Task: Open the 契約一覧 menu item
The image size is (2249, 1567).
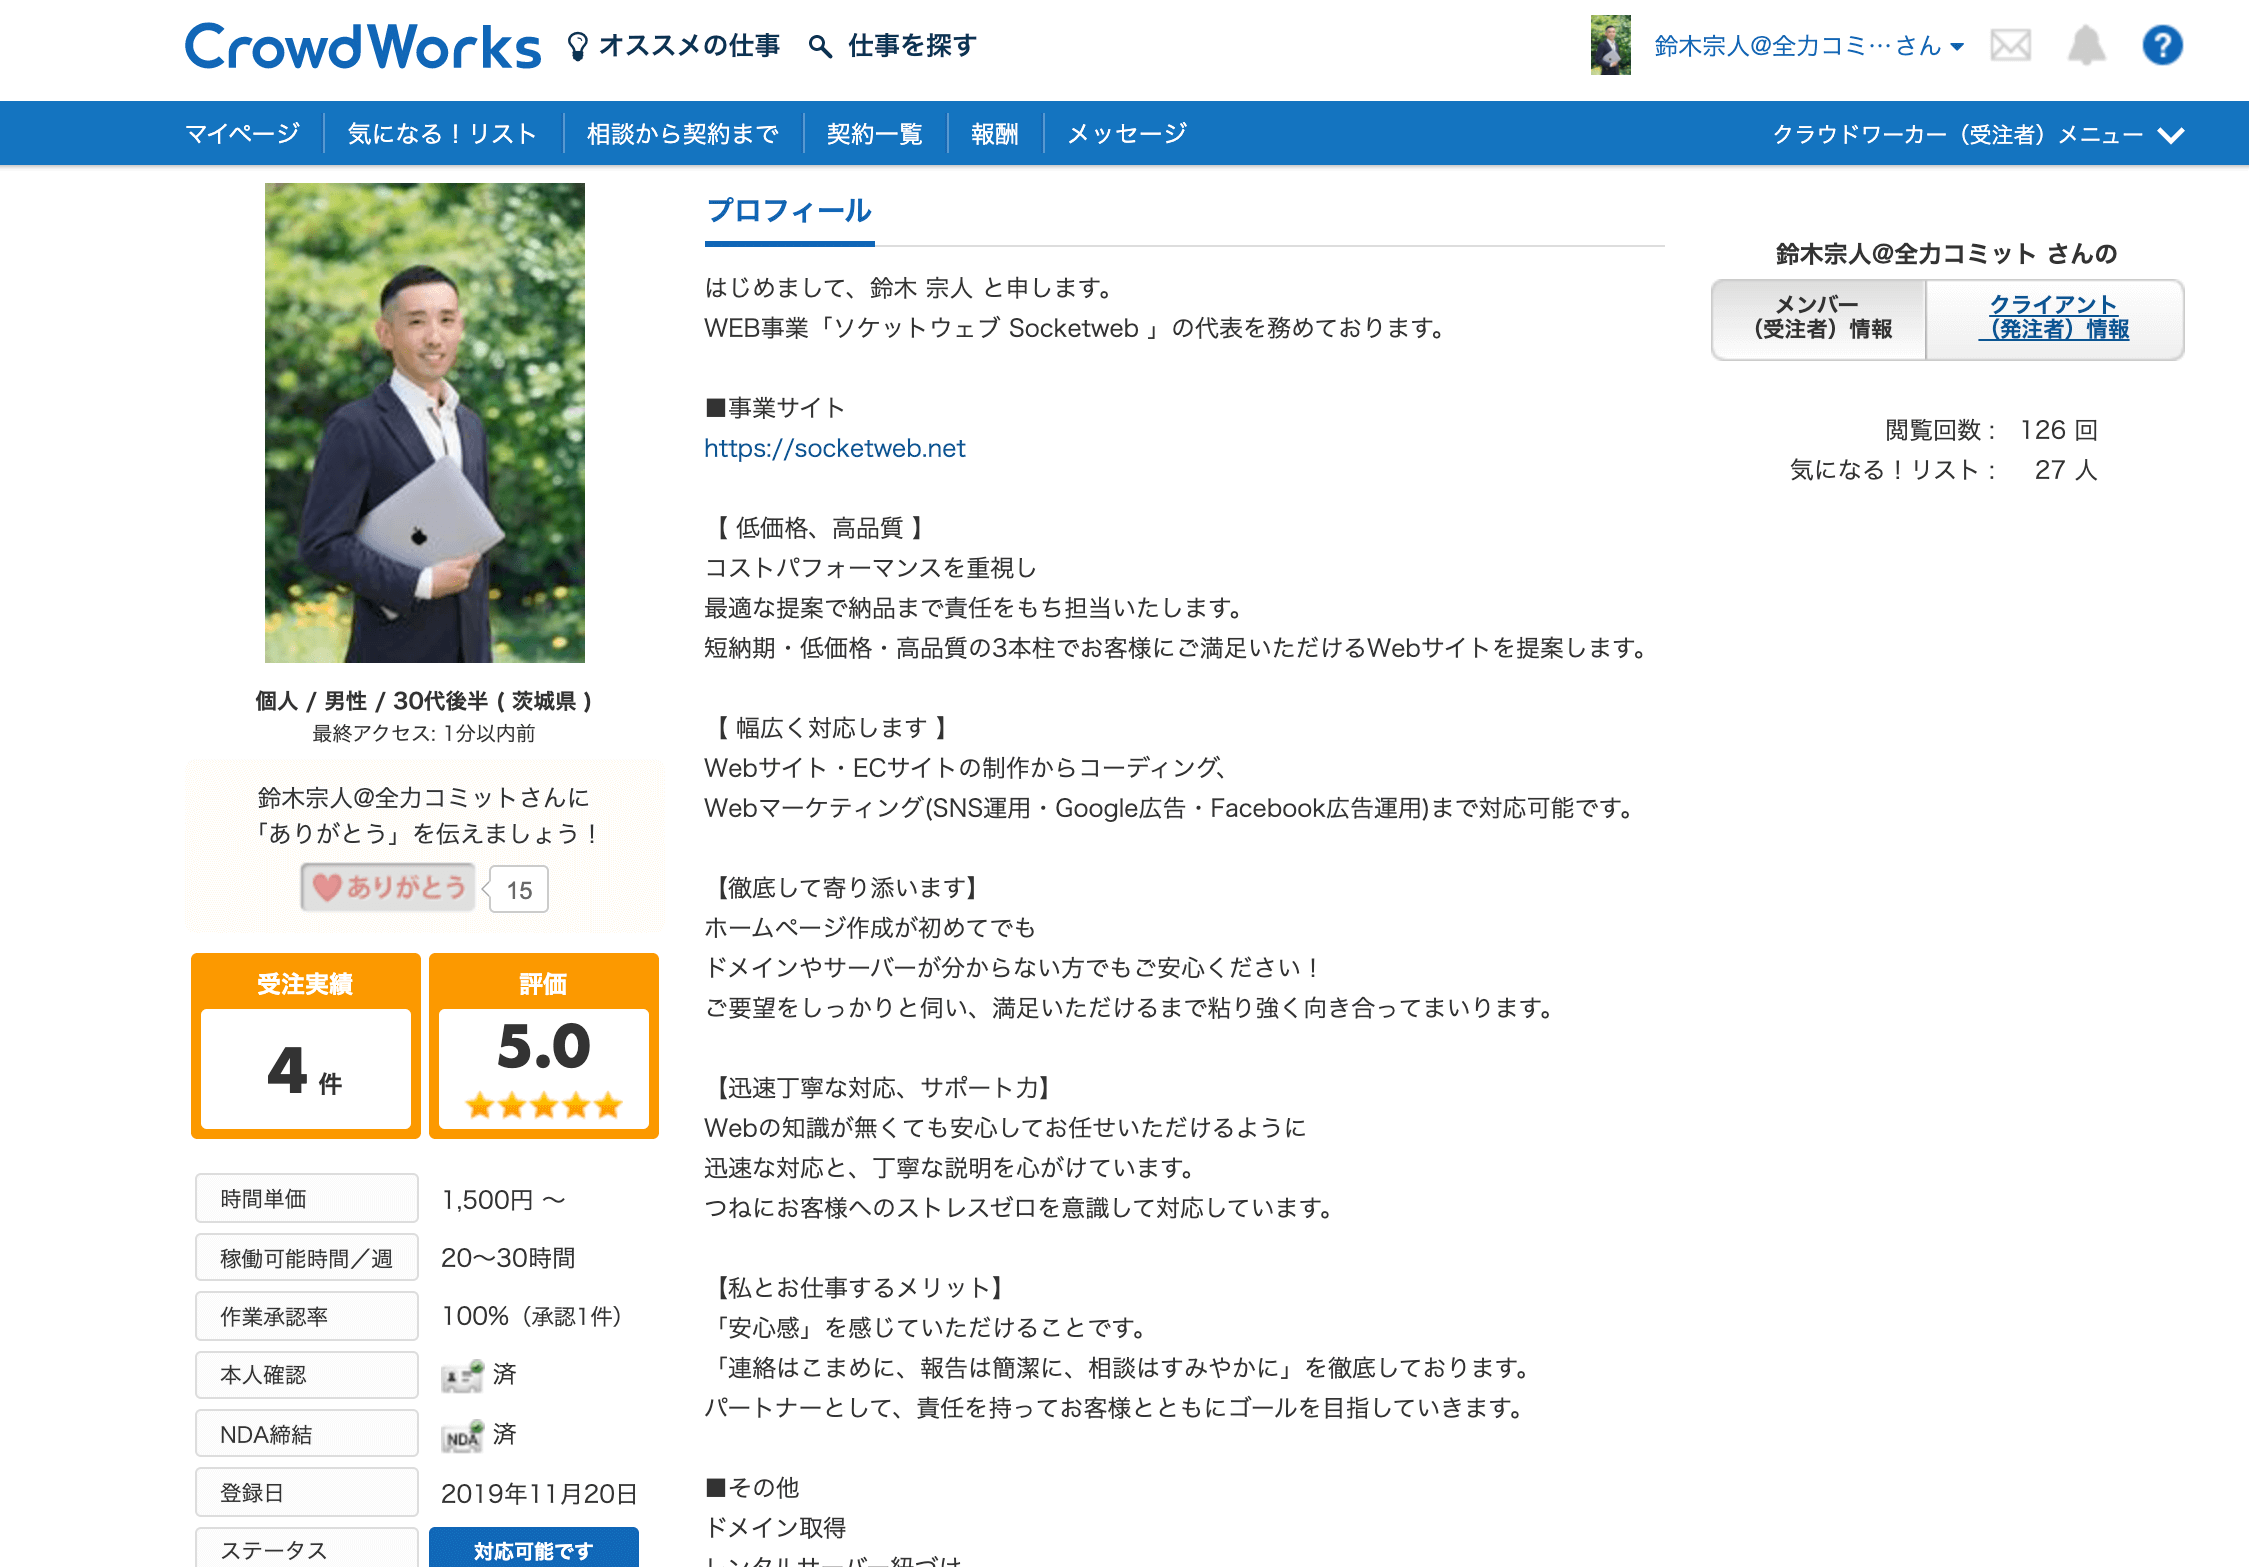Action: (x=875, y=133)
